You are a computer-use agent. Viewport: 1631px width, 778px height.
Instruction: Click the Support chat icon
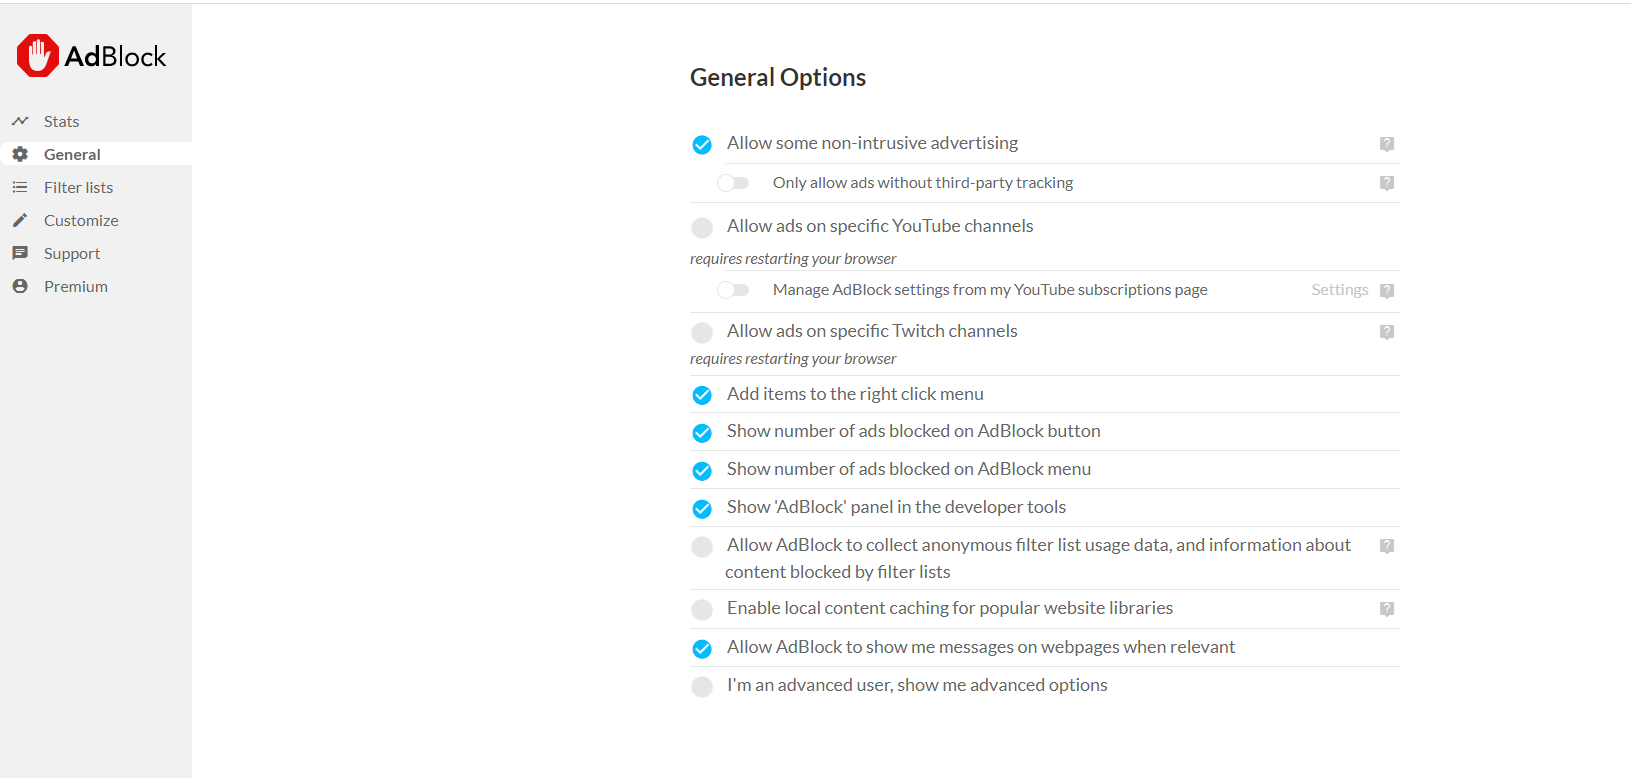[x=20, y=253]
